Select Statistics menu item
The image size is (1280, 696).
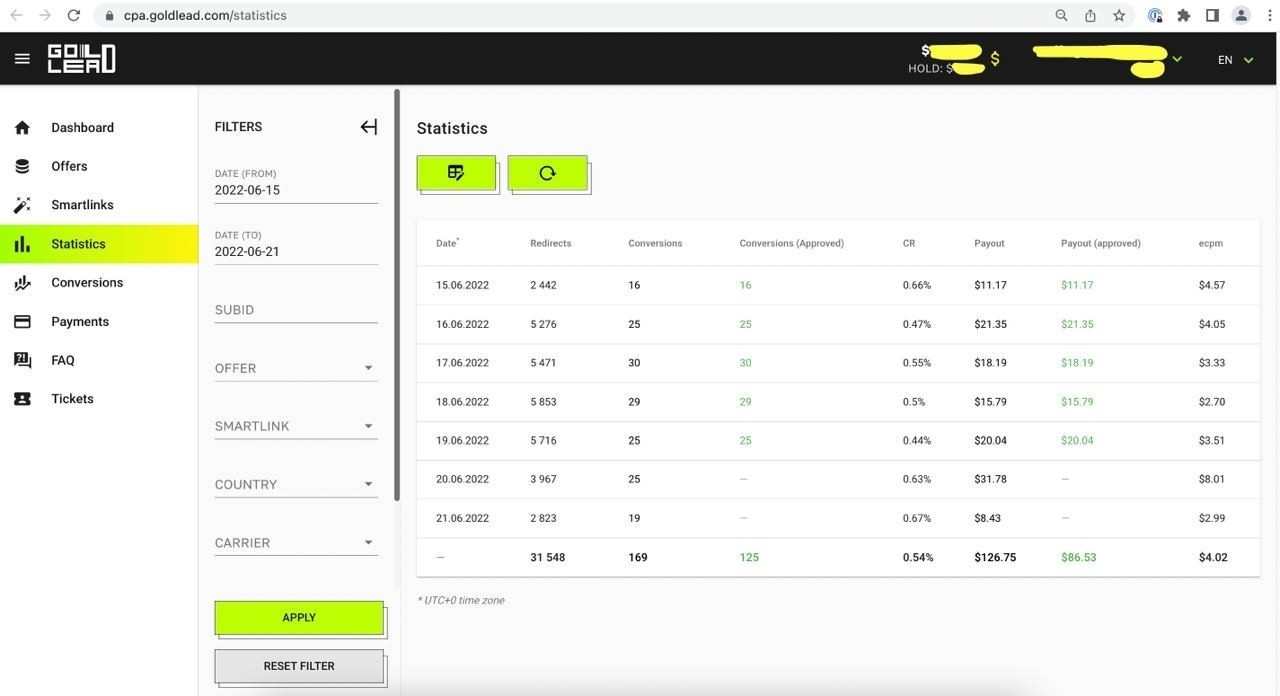click(99, 244)
